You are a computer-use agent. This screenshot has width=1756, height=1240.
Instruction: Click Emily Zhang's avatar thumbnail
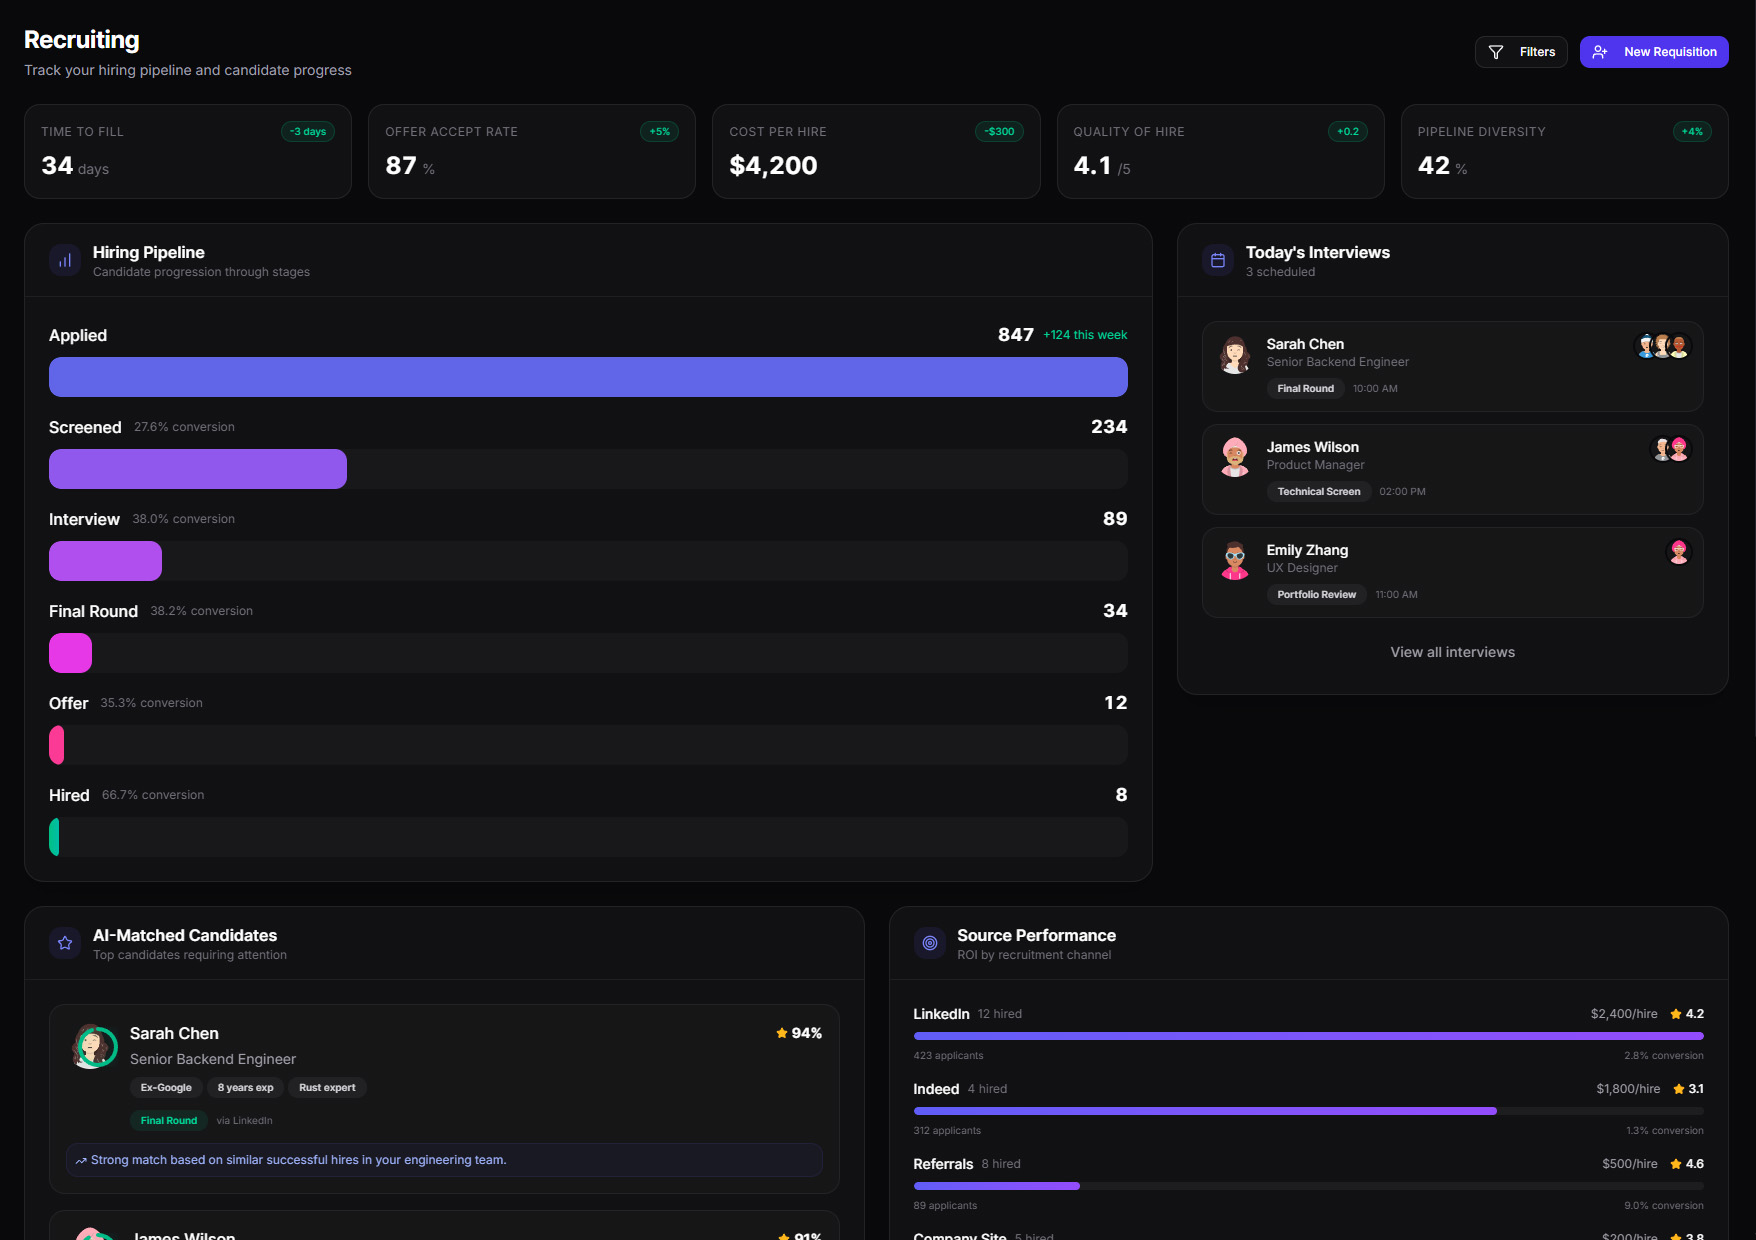coord(1234,560)
